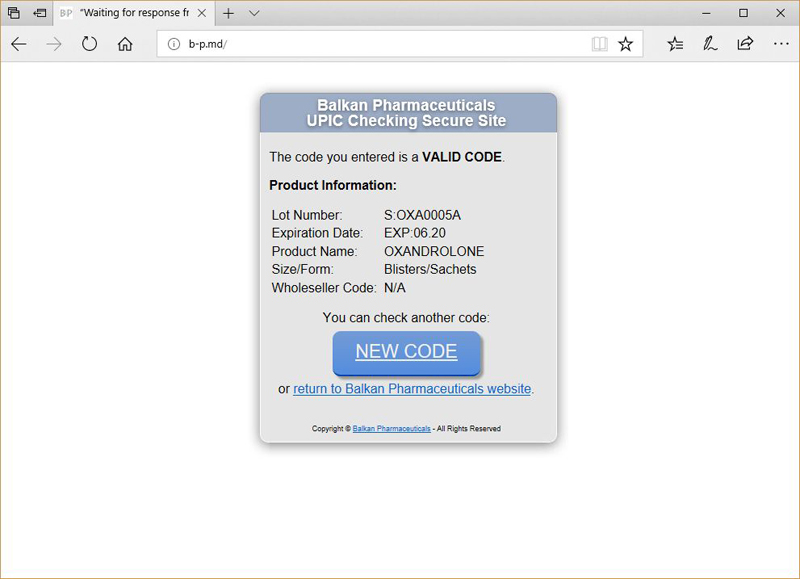
Task: Set these tabs aside
Action: click(x=40, y=13)
